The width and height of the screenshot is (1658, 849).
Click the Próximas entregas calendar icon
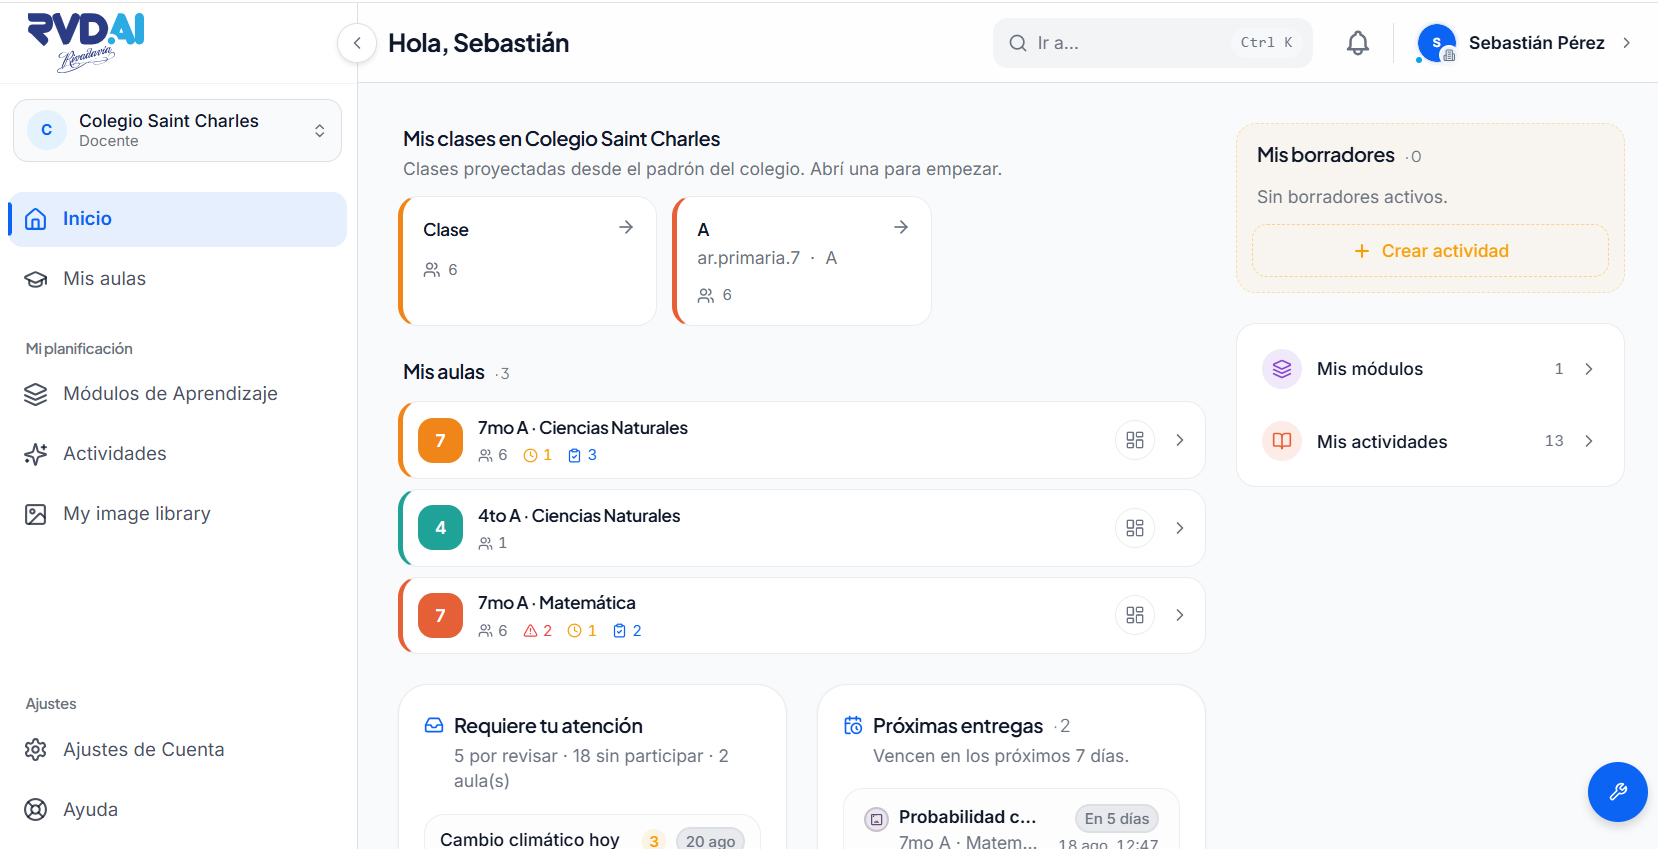pyautogui.click(x=853, y=725)
